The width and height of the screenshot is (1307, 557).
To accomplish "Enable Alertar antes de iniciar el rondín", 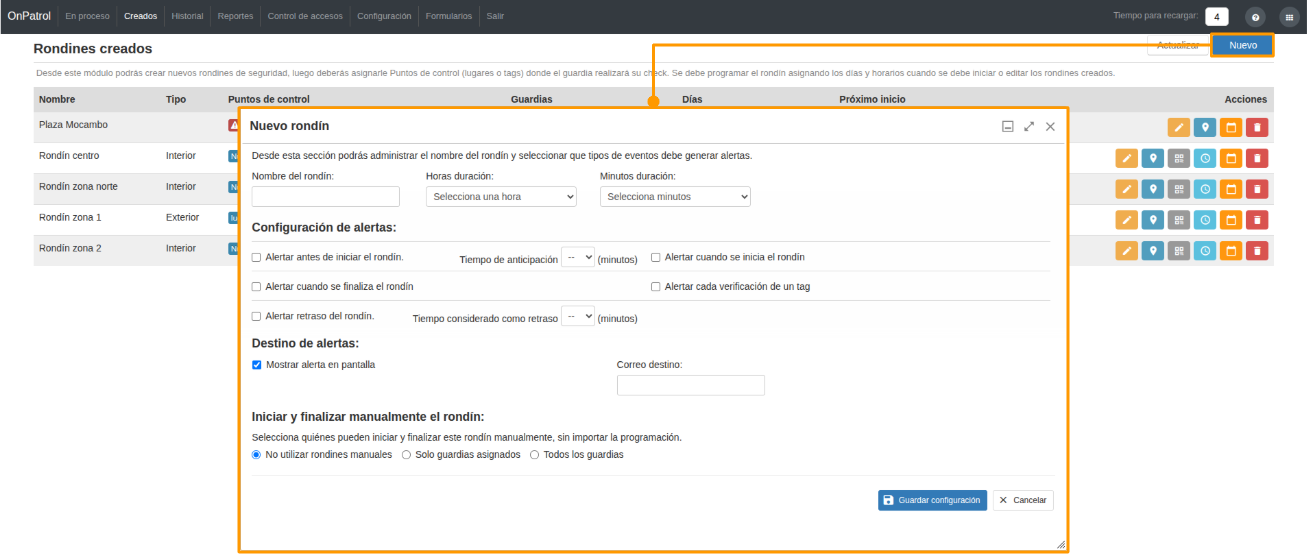I will click(257, 257).
